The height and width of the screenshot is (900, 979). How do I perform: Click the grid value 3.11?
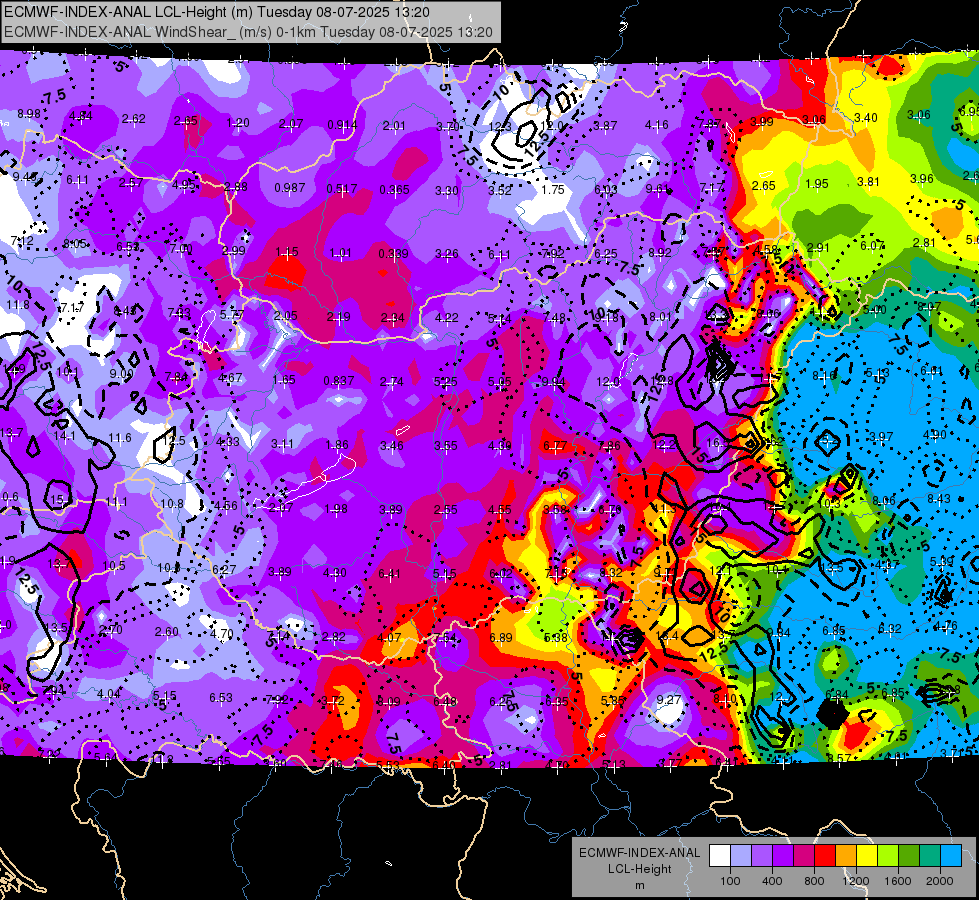[x=282, y=443]
